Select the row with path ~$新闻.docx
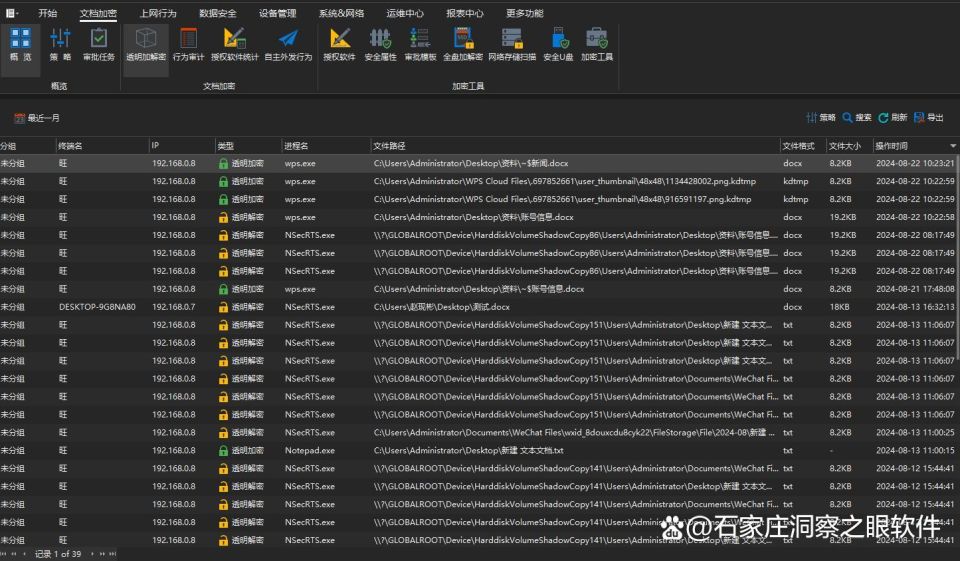 (x=480, y=164)
